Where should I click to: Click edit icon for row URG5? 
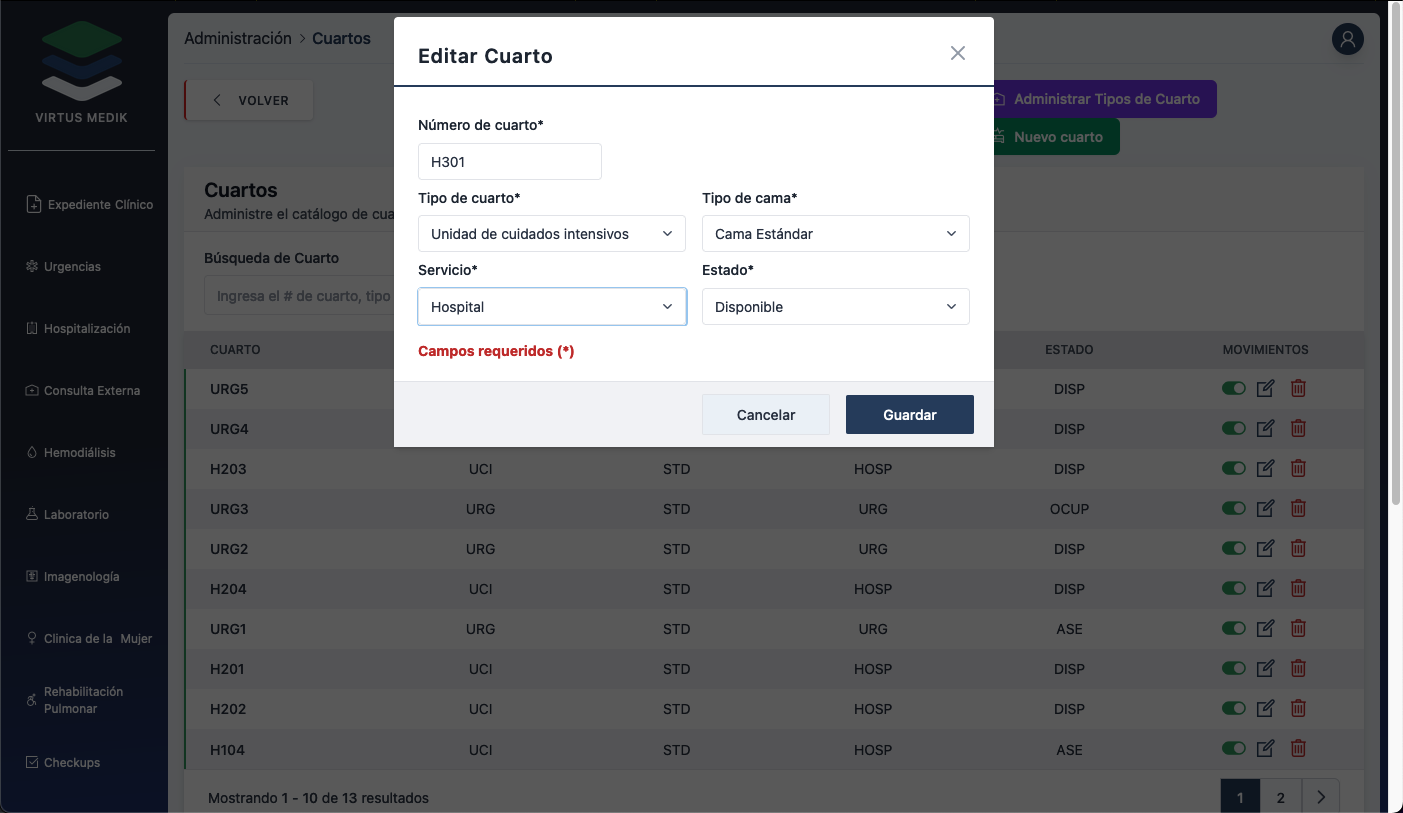pyautogui.click(x=1265, y=388)
